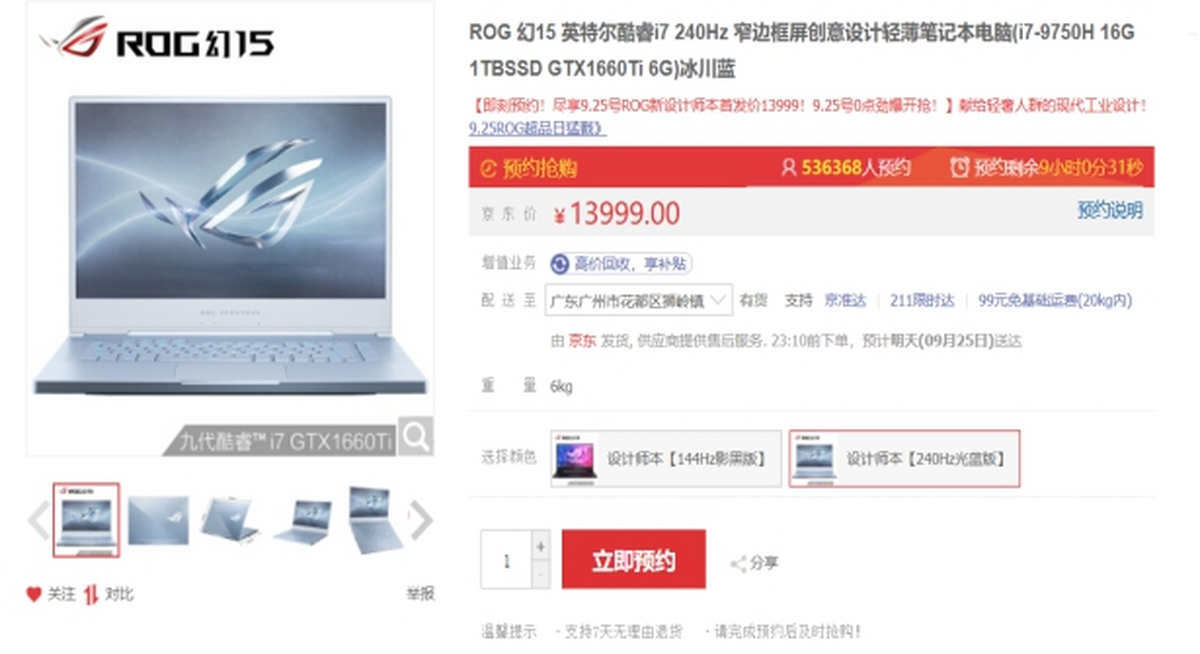The image size is (1200, 654).
Task: Select the 设计师本【144Hz影黑版】 option
Action: click(x=666, y=459)
